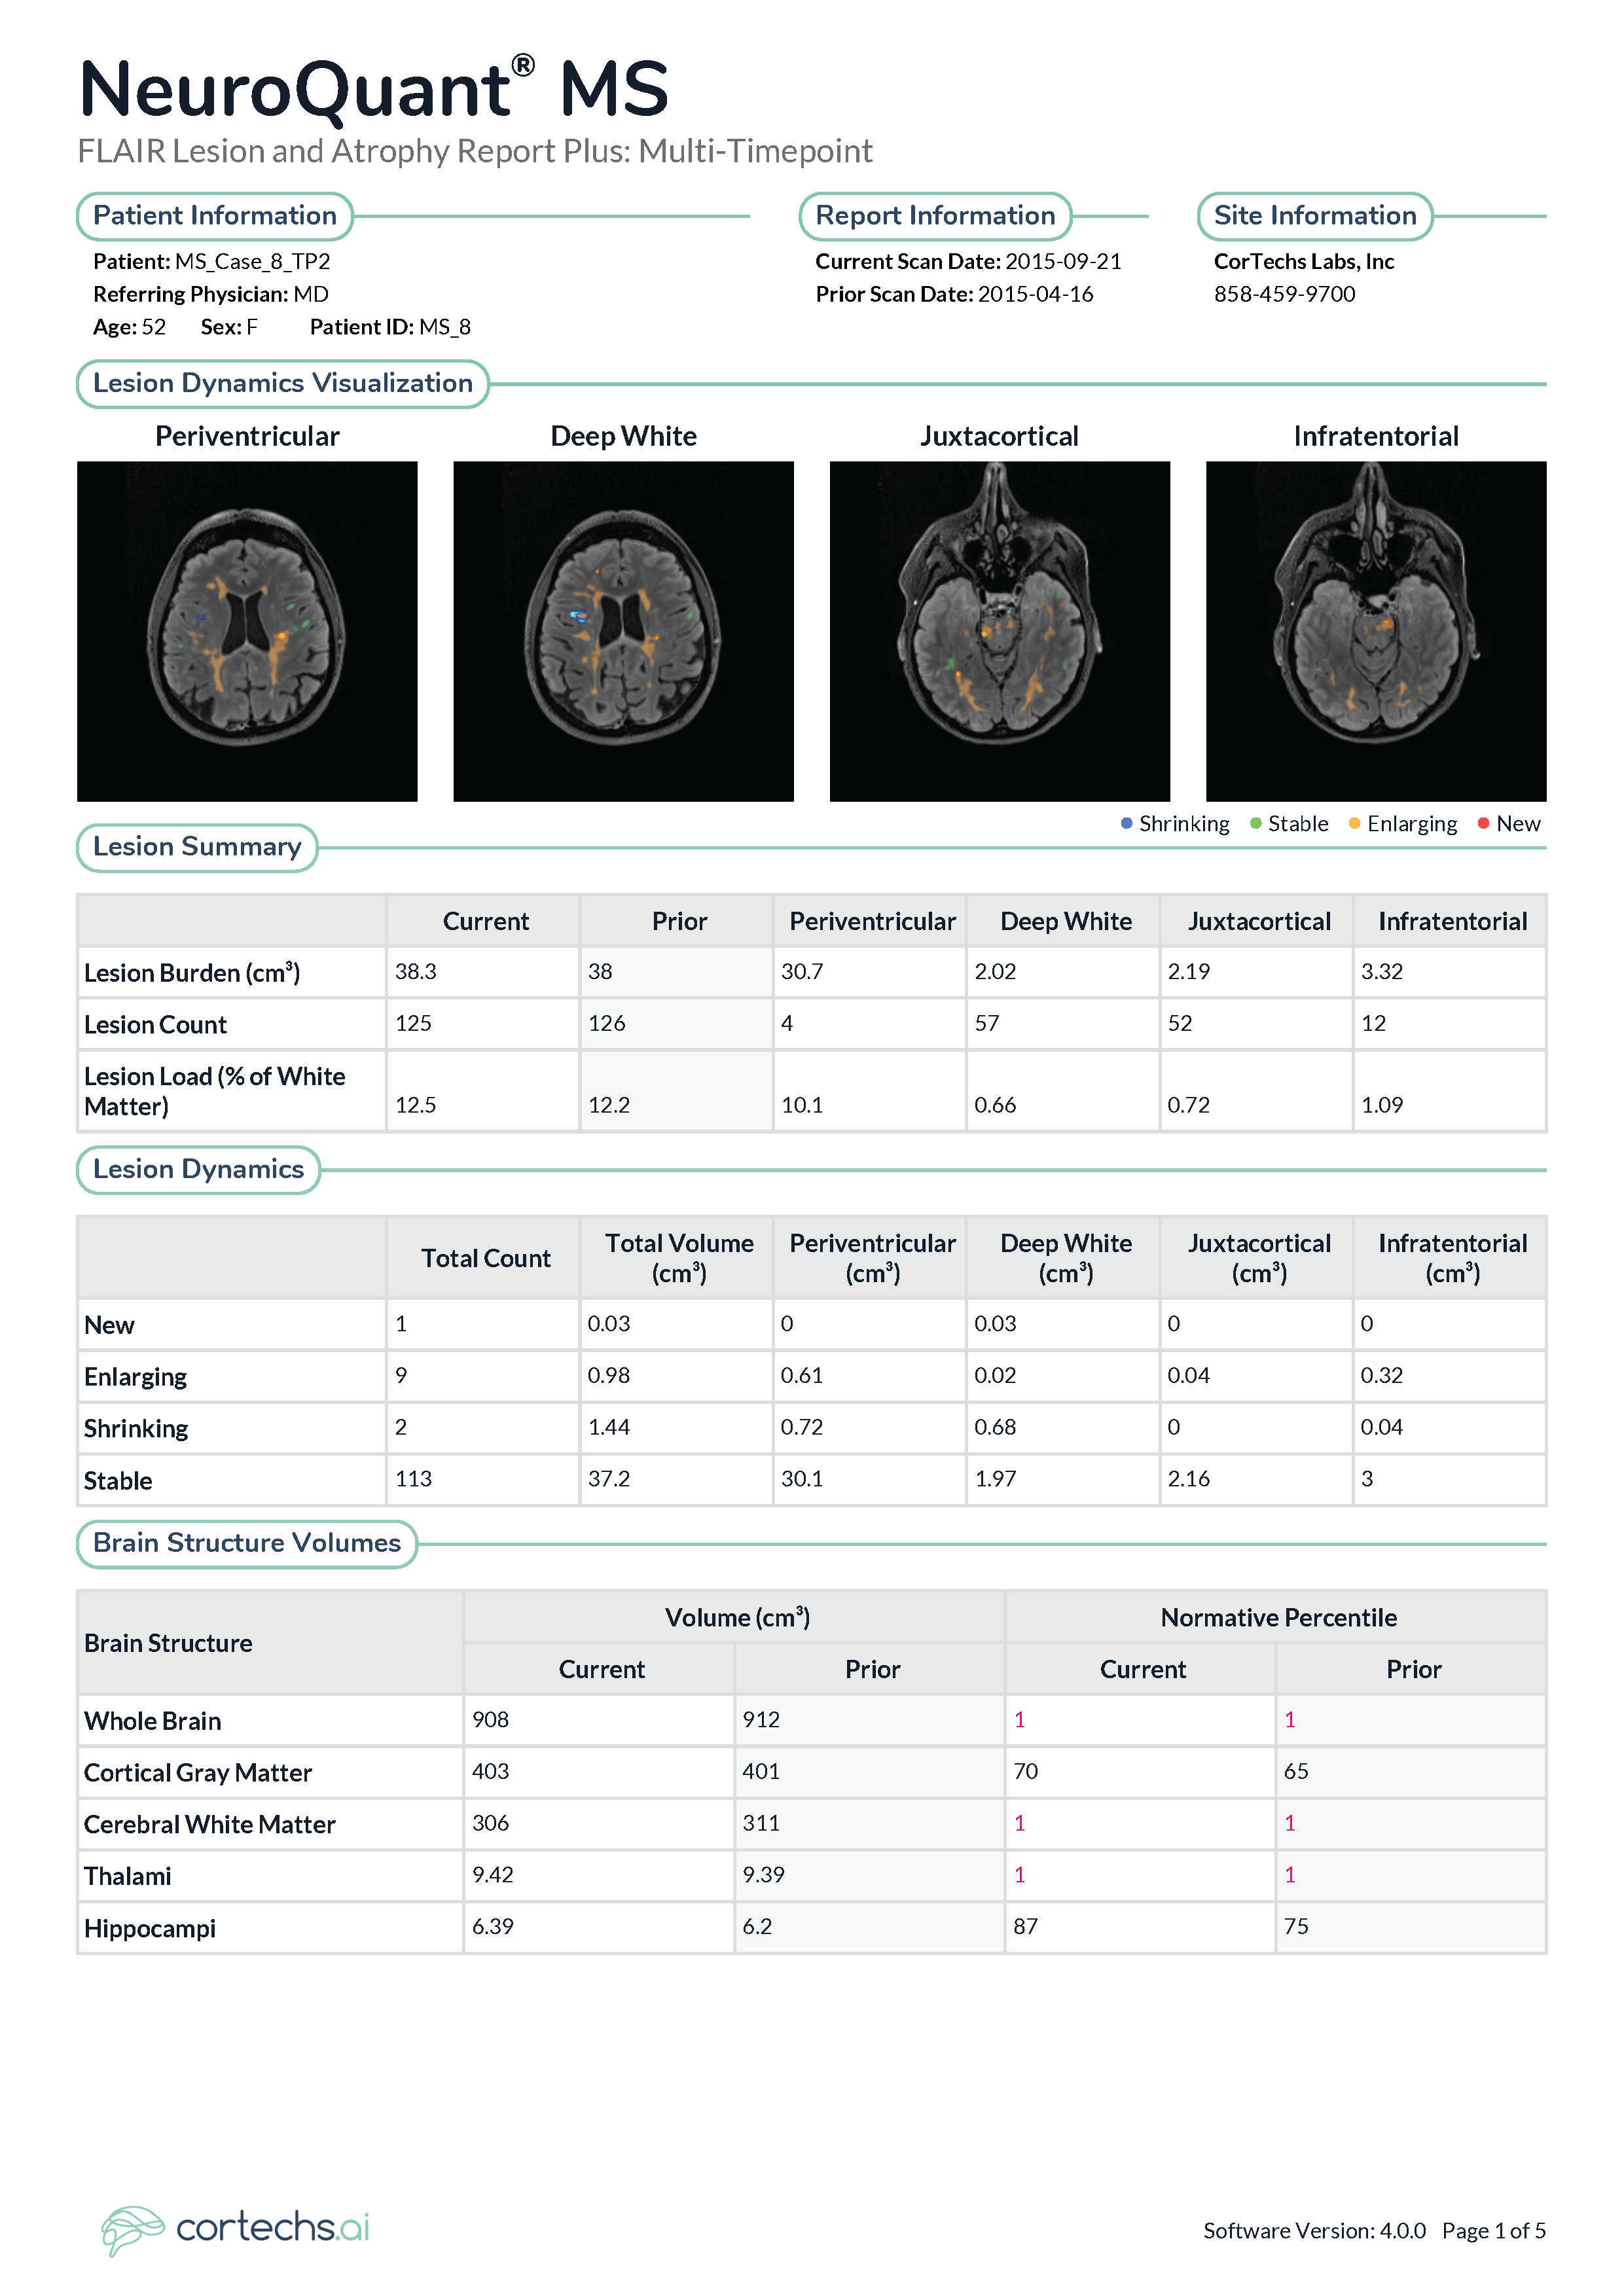The image size is (1624, 2296).
Task: Click Stable Total Count 113
Action: (x=413, y=1480)
